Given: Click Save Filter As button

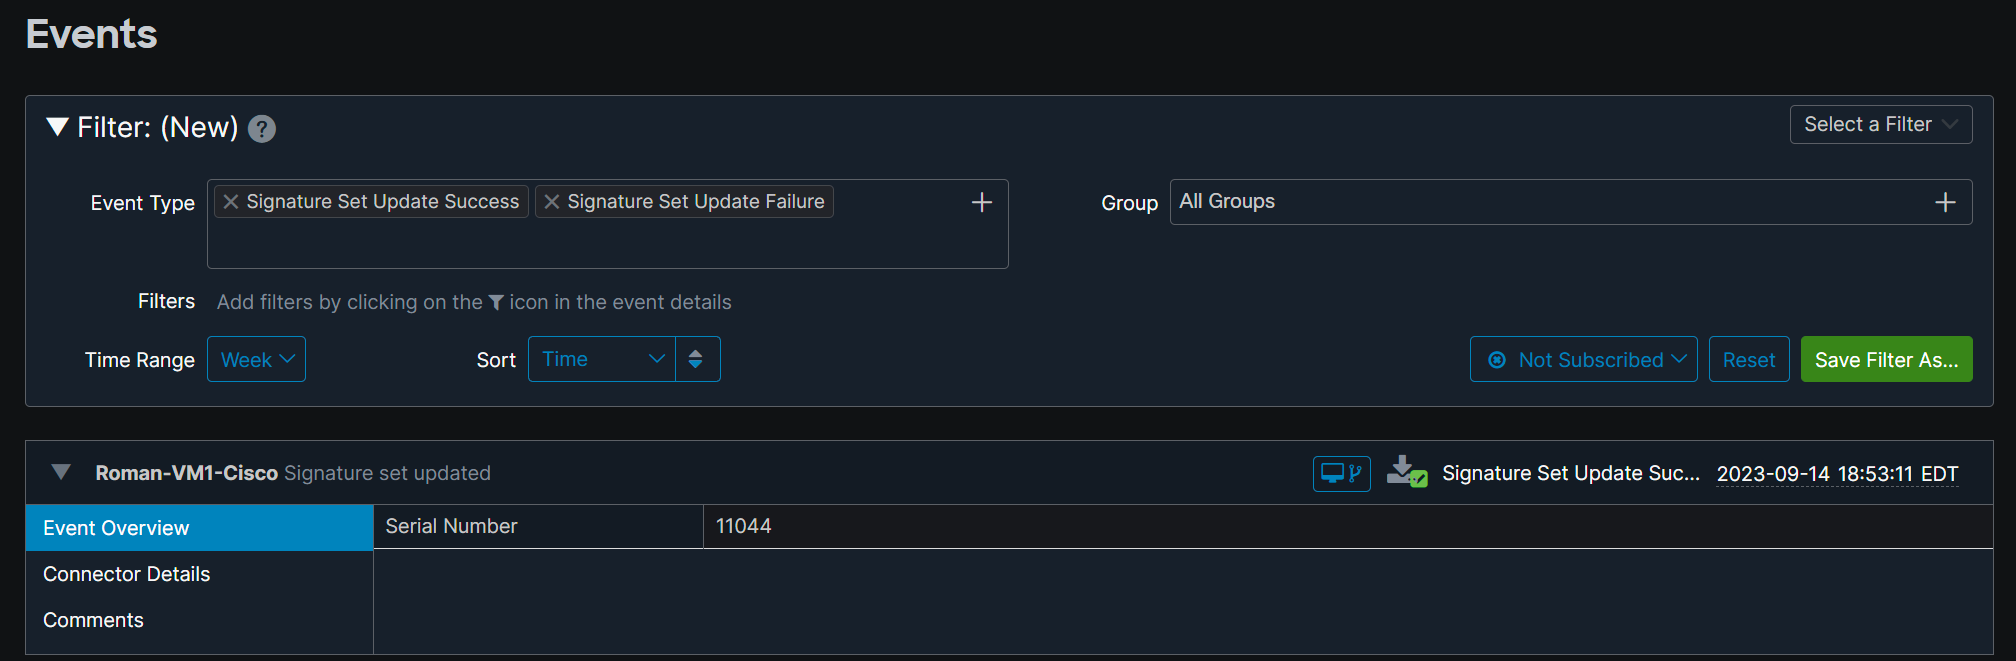Looking at the screenshot, I should point(1886,360).
